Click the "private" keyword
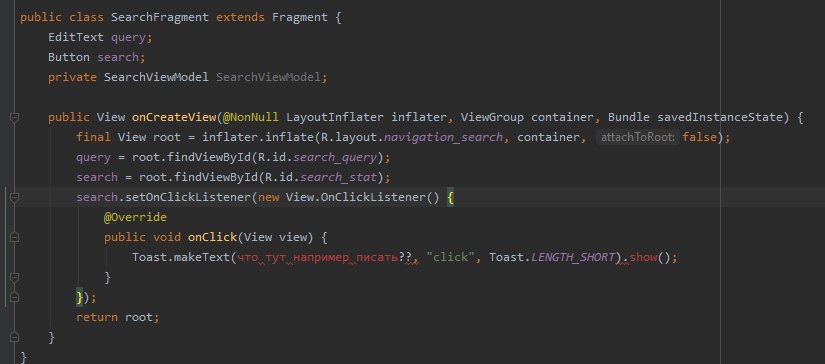Image resolution: width=825 pixels, height=364 pixels. click(72, 77)
